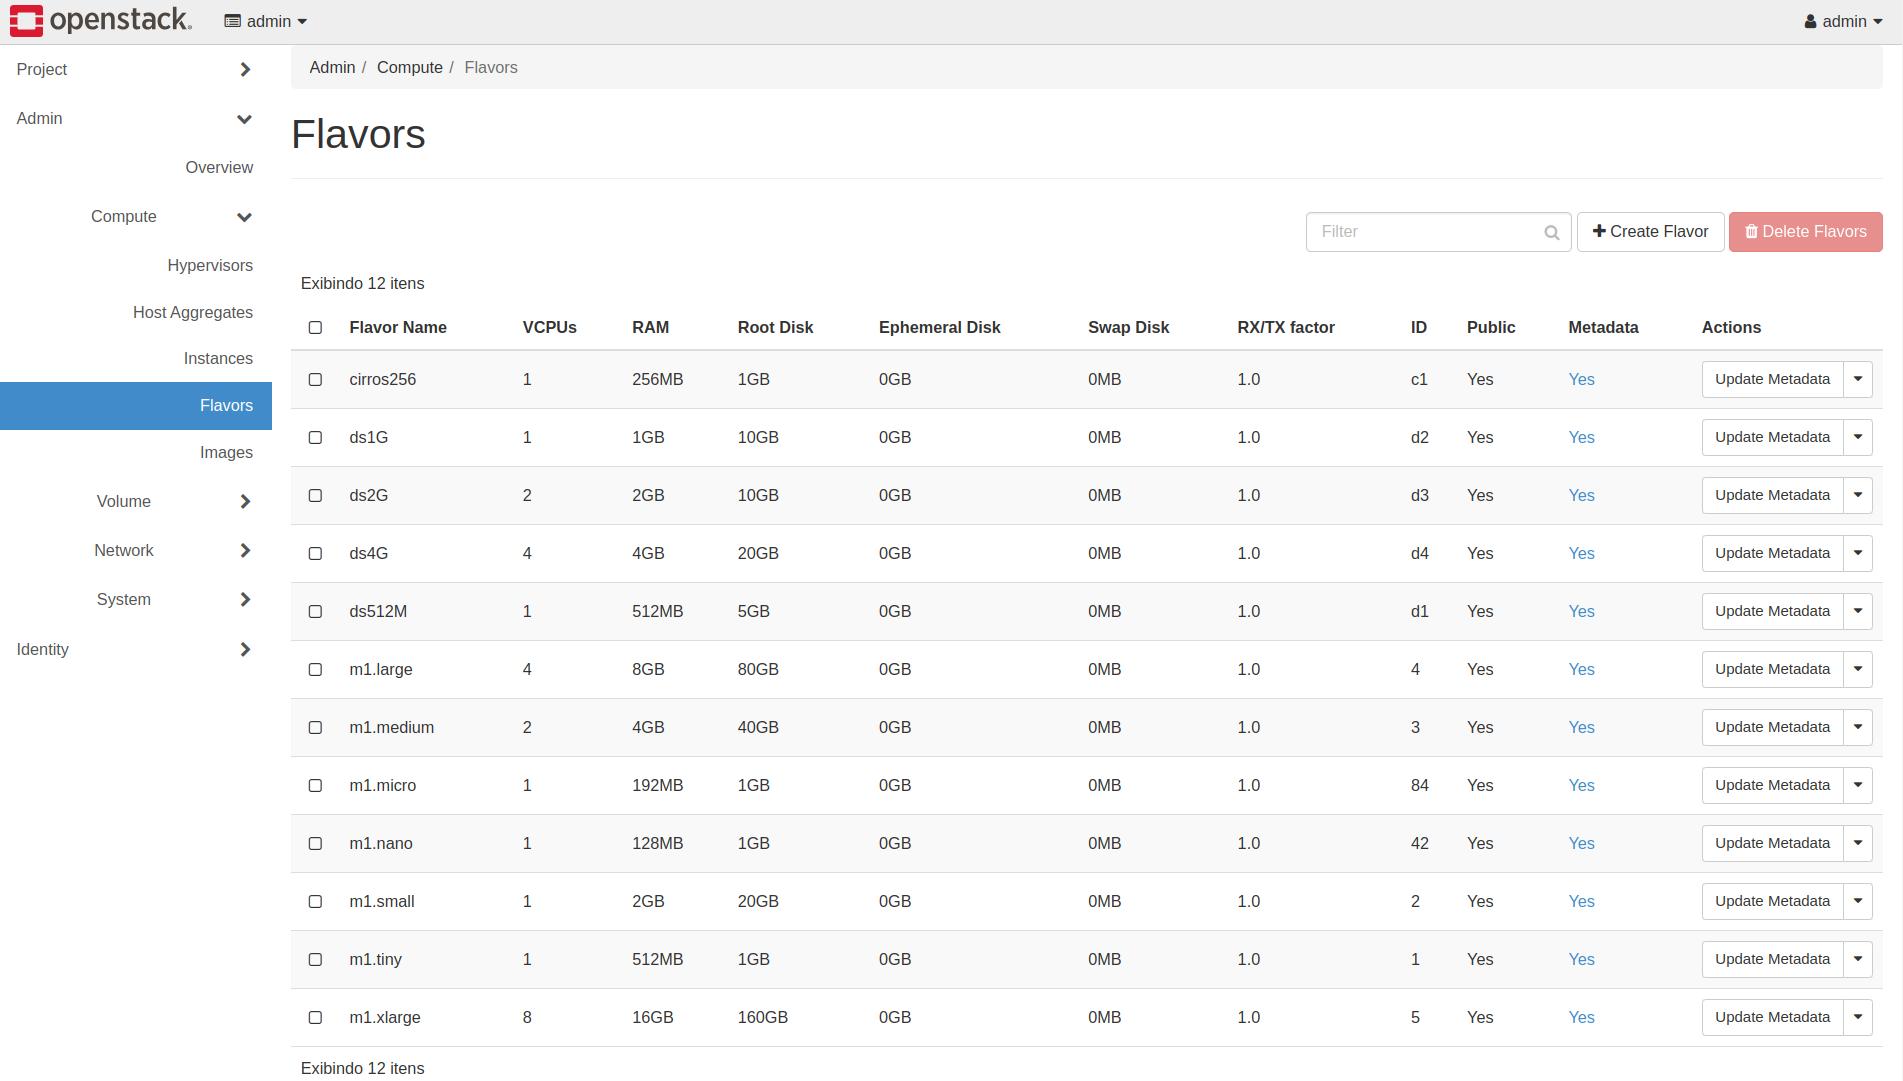Select the cirros256 flavor checkbox
This screenshot has height=1081, width=1903.
[x=315, y=380]
